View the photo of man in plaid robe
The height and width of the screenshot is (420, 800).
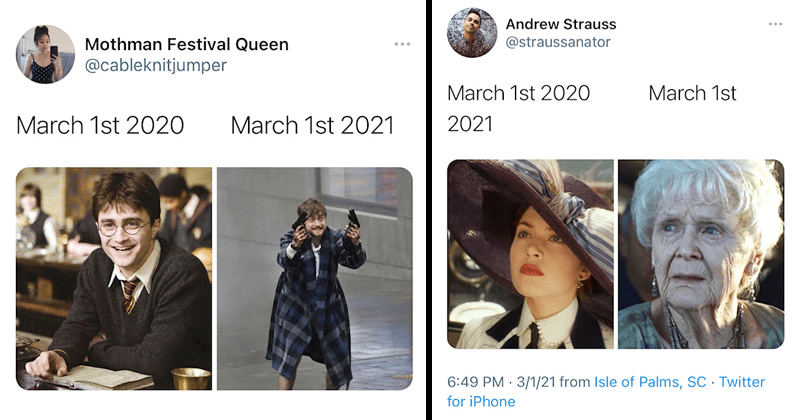314,278
